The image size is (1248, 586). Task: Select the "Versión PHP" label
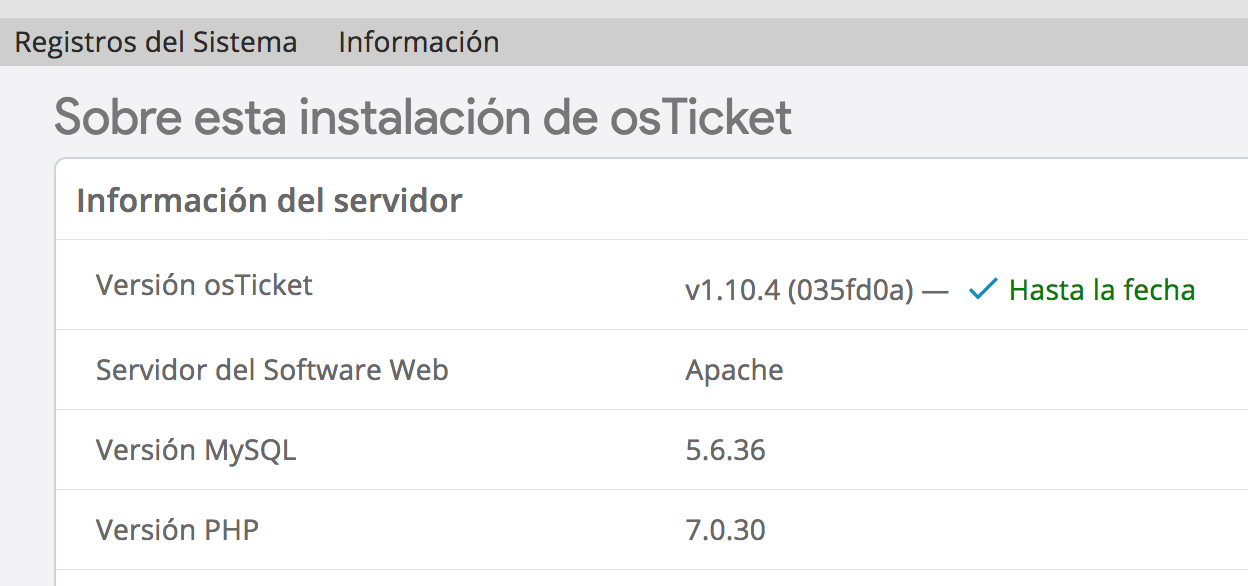click(x=177, y=530)
